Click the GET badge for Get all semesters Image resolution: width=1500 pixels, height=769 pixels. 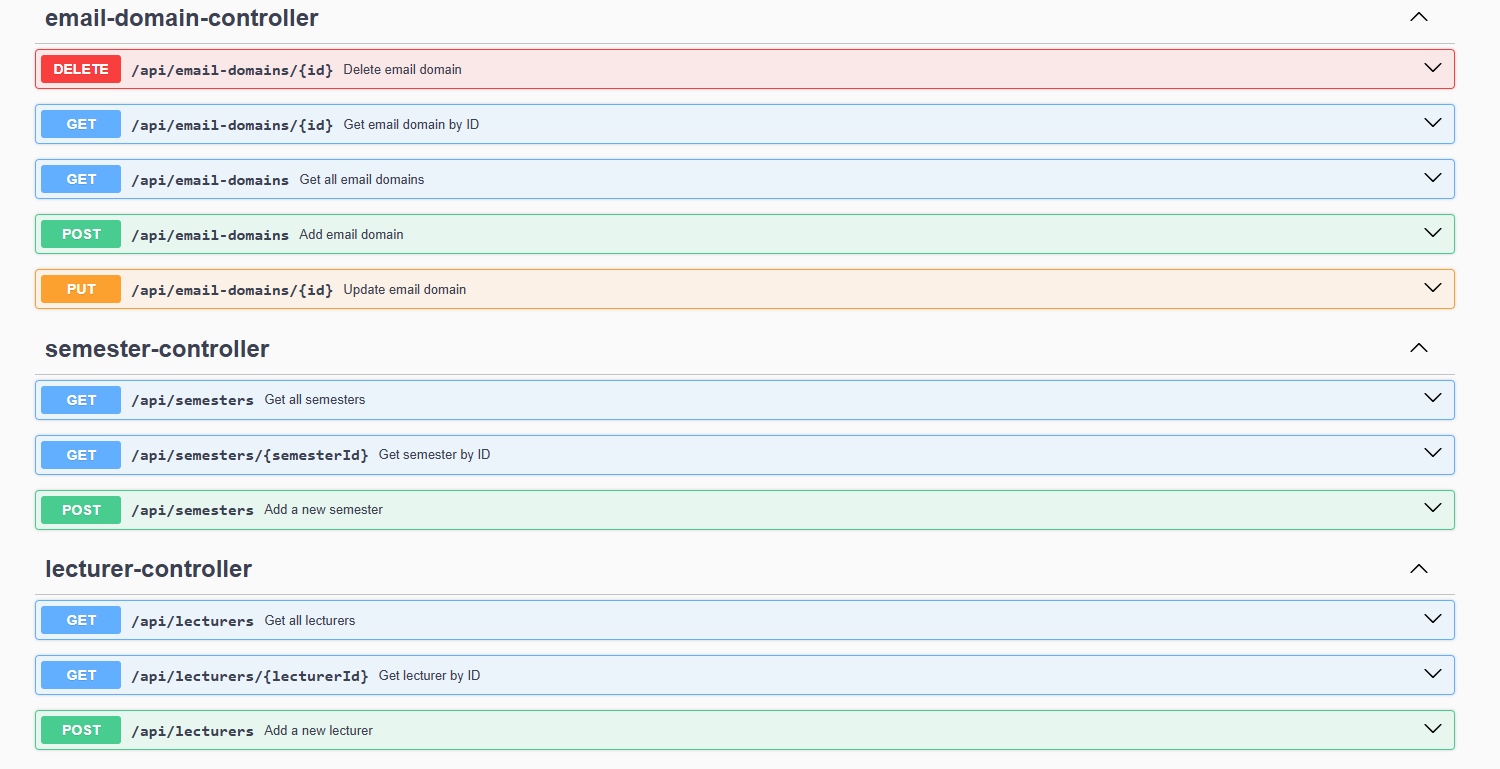(x=81, y=400)
